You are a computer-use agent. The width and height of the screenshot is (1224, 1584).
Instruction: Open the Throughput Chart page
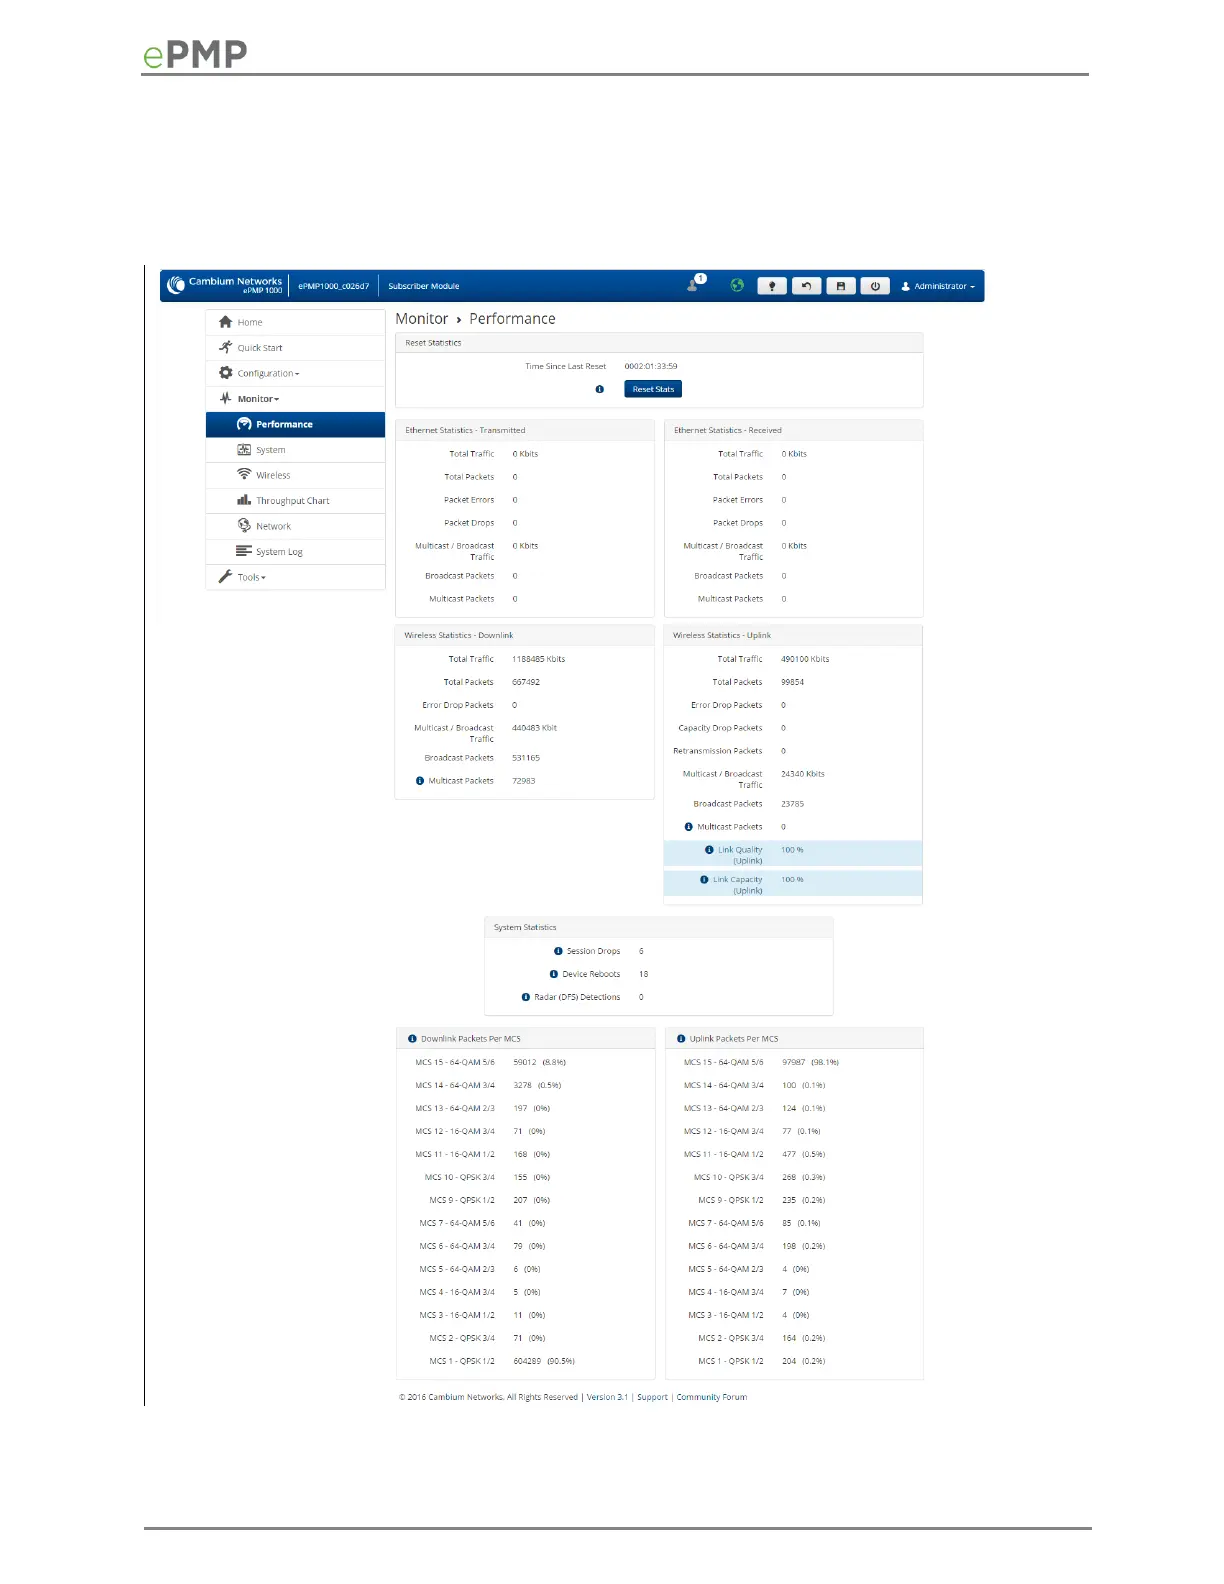click(295, 501)
